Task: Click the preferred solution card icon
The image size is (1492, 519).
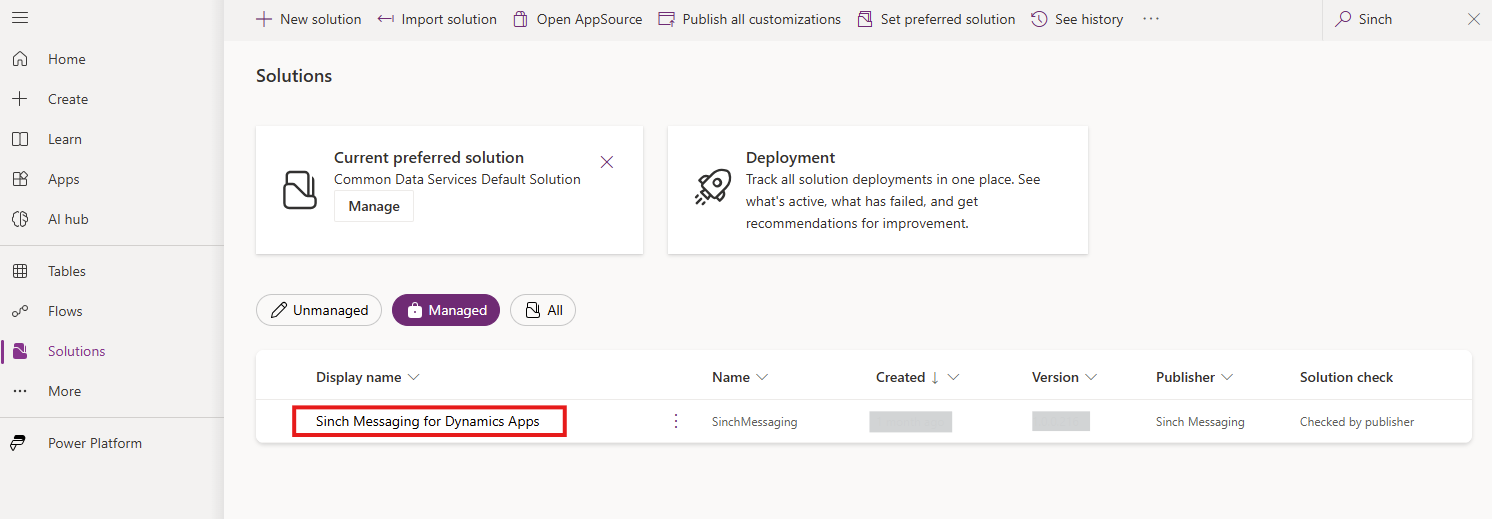Action: pos(299,190)
